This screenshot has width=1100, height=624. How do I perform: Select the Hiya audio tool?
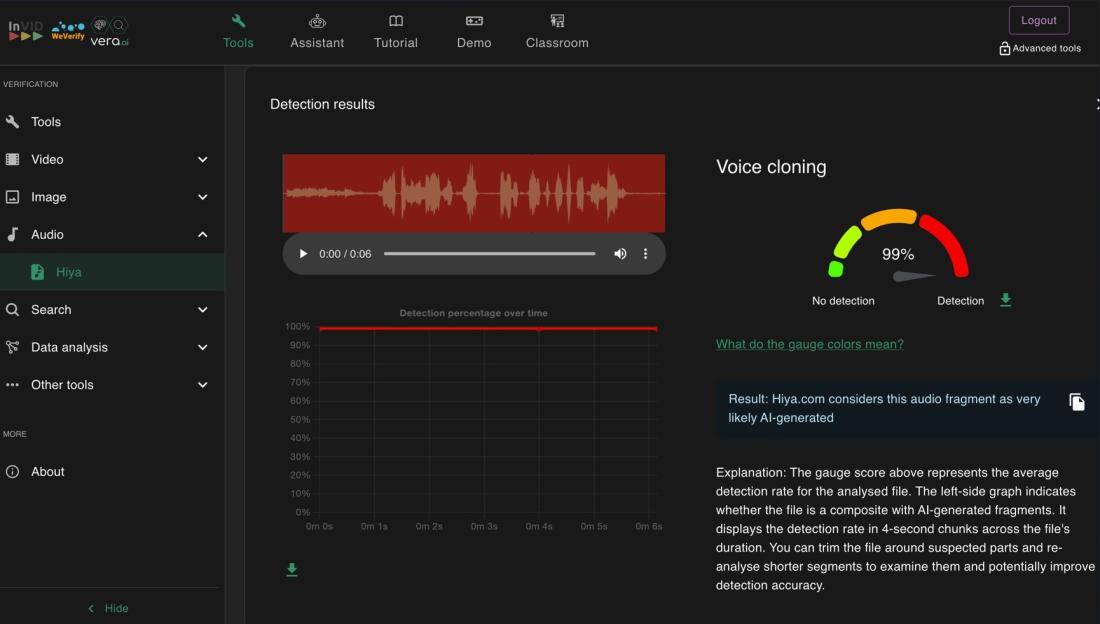pyautogui.click(x=68, y=272)
